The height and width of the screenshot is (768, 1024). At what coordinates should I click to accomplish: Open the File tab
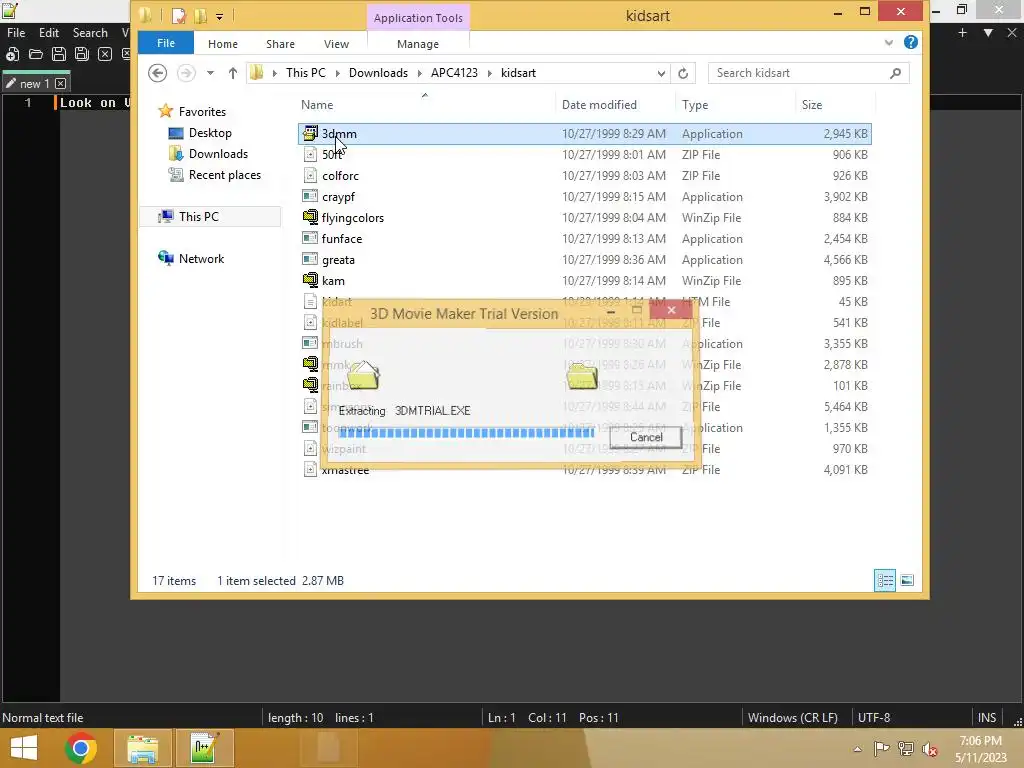click(x=166, y=43)
